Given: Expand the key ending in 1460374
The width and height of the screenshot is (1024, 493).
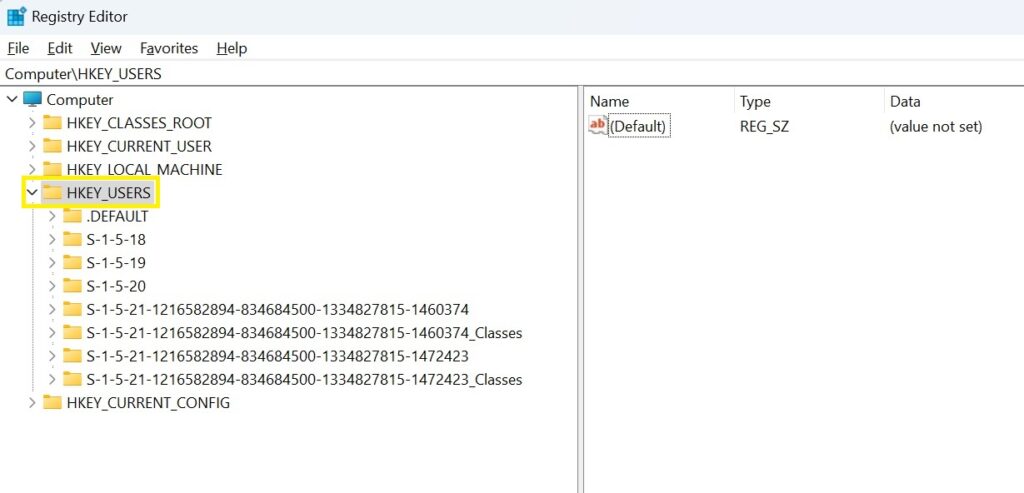Looking at the screenshot, I should [52, 310].
